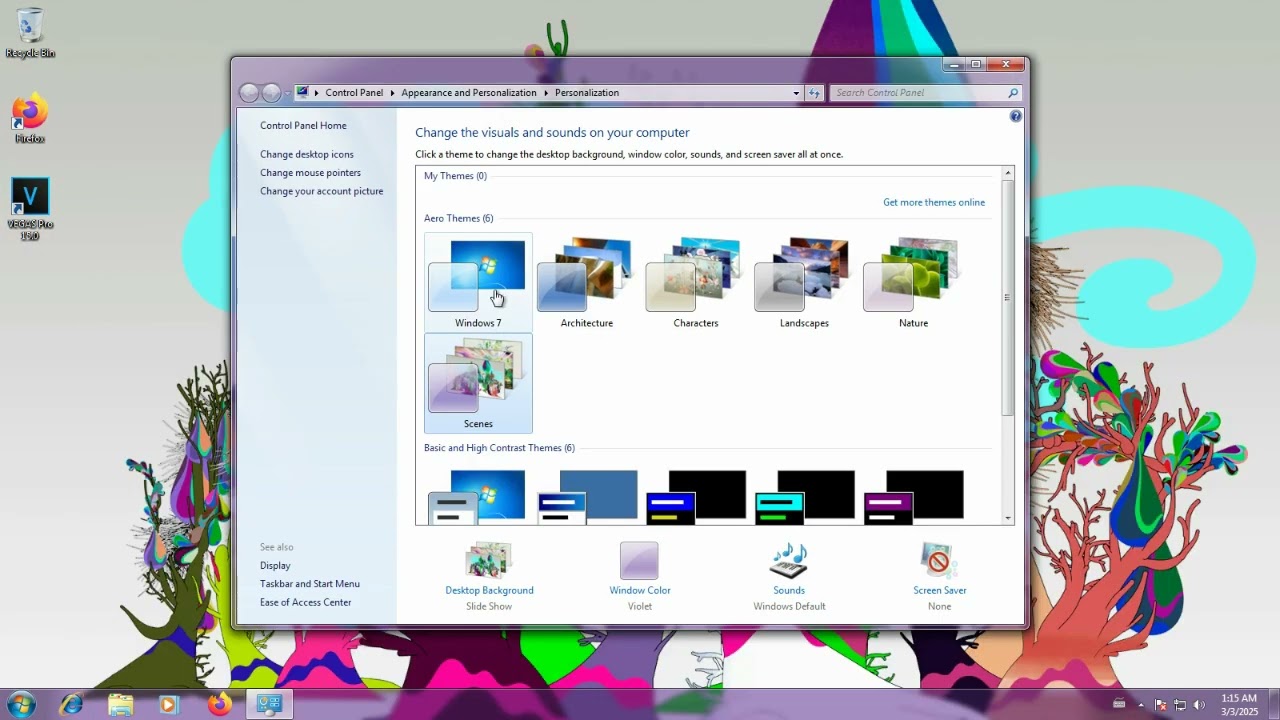Launch Firefox from the taskbar
The height and width of the screenshot is (720, 1280).
click(219, 704)
